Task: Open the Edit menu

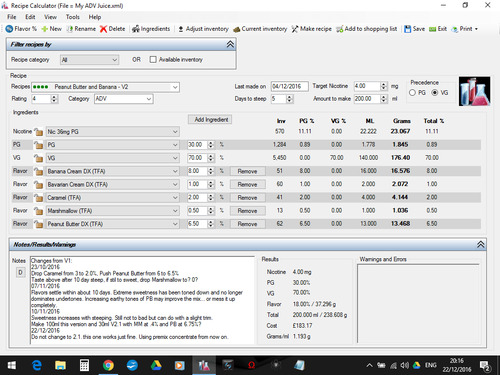Action: (30, 17)
